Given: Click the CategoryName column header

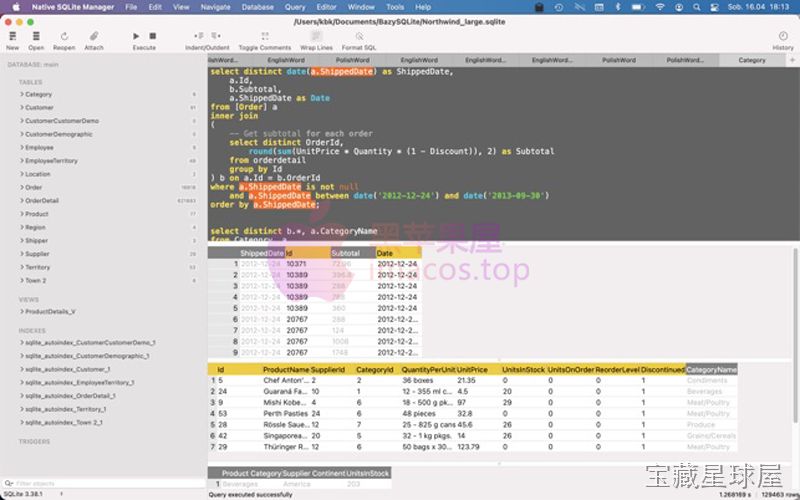Looking at the screenshot, I should [x=711, y=369].
